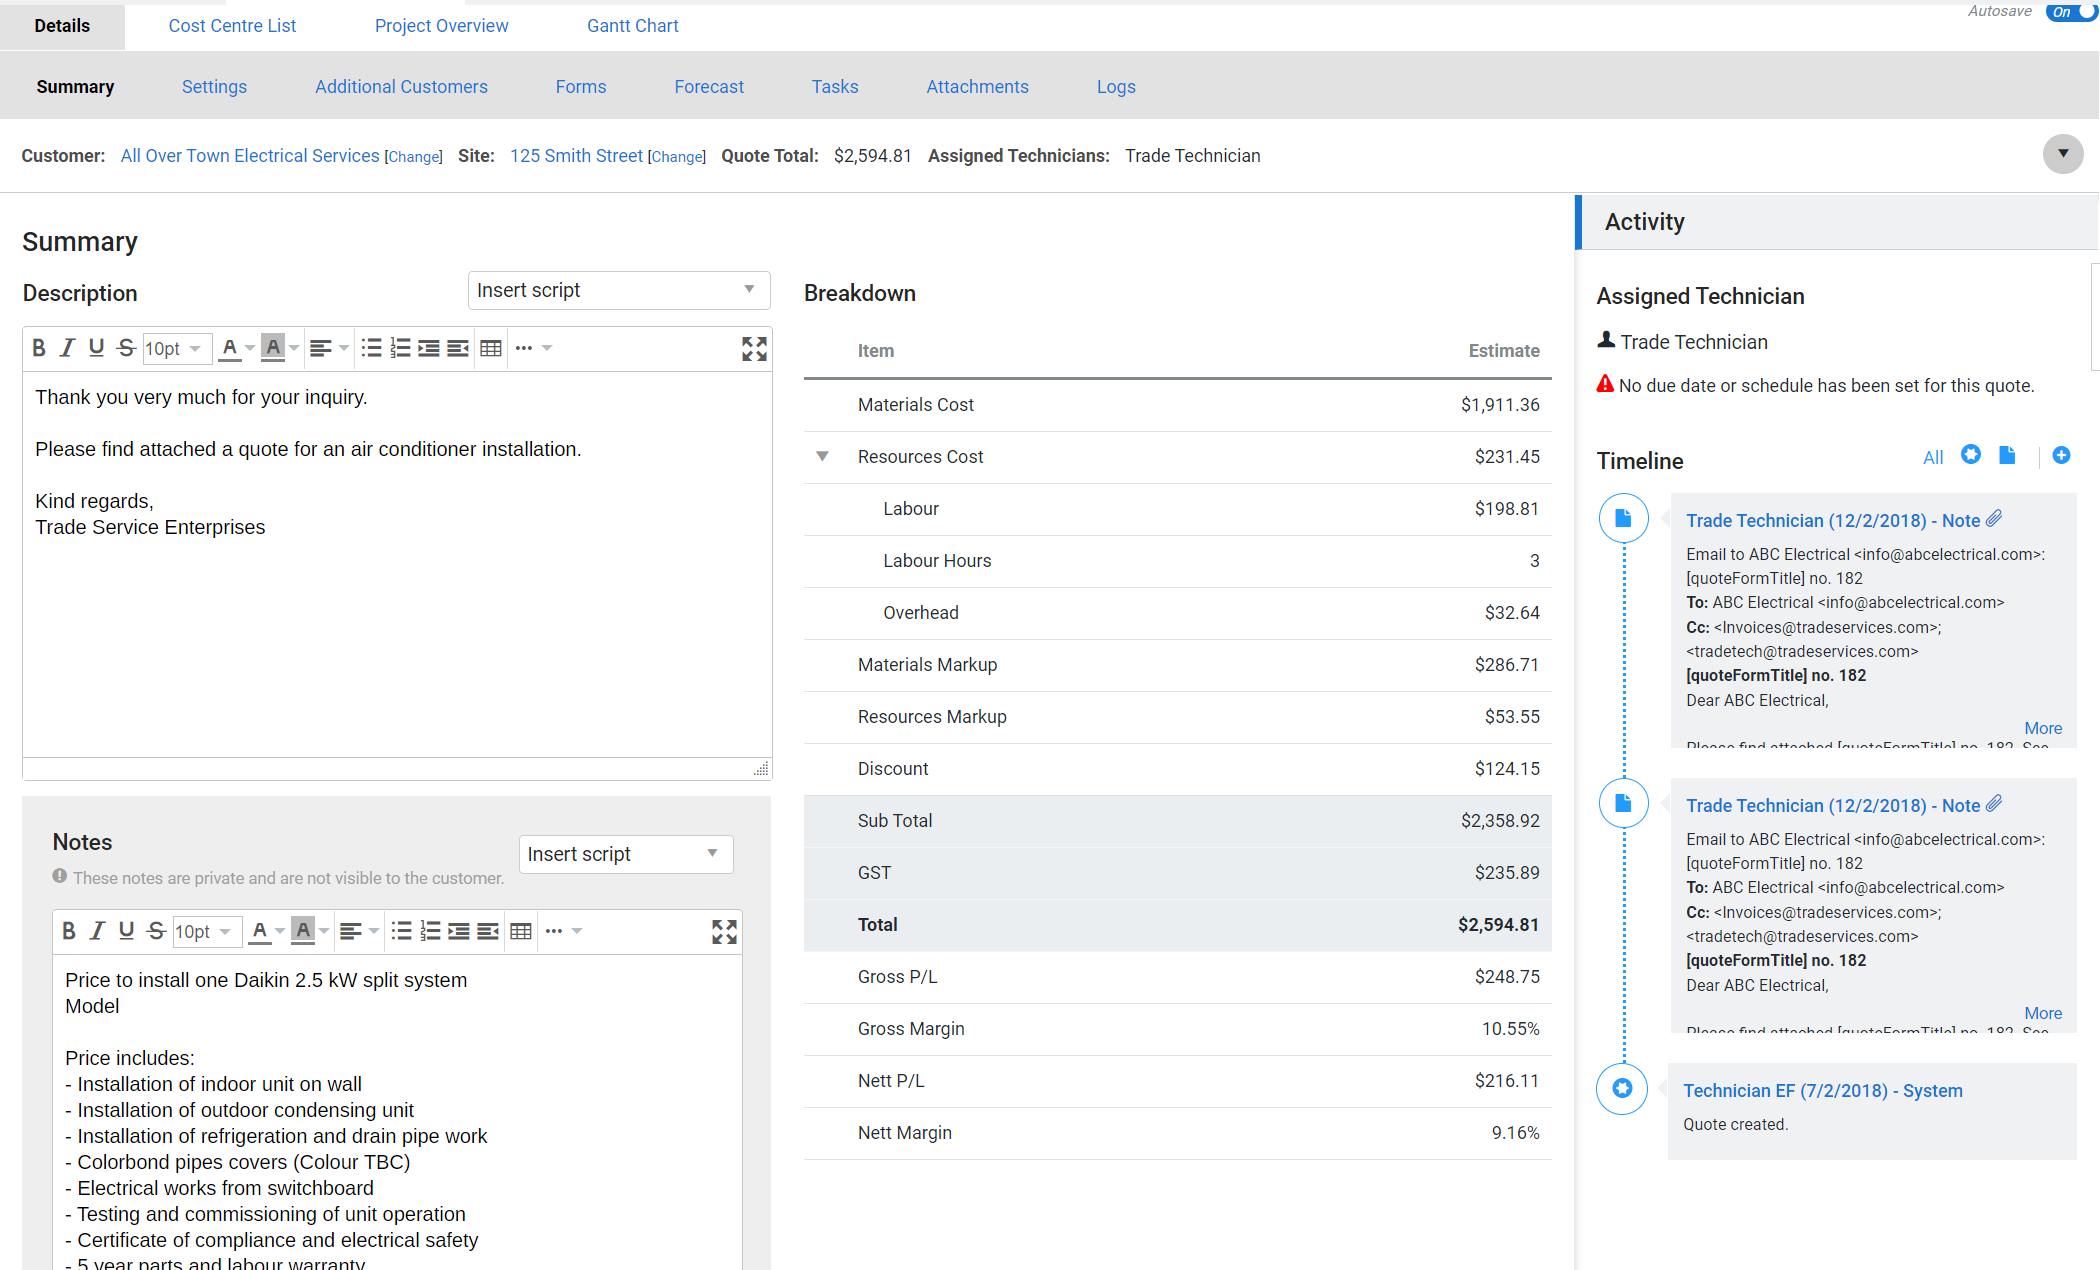Add a new timeline entry with the plus icon
Screen dimensions: 2100x1270
click(2062, 455)
